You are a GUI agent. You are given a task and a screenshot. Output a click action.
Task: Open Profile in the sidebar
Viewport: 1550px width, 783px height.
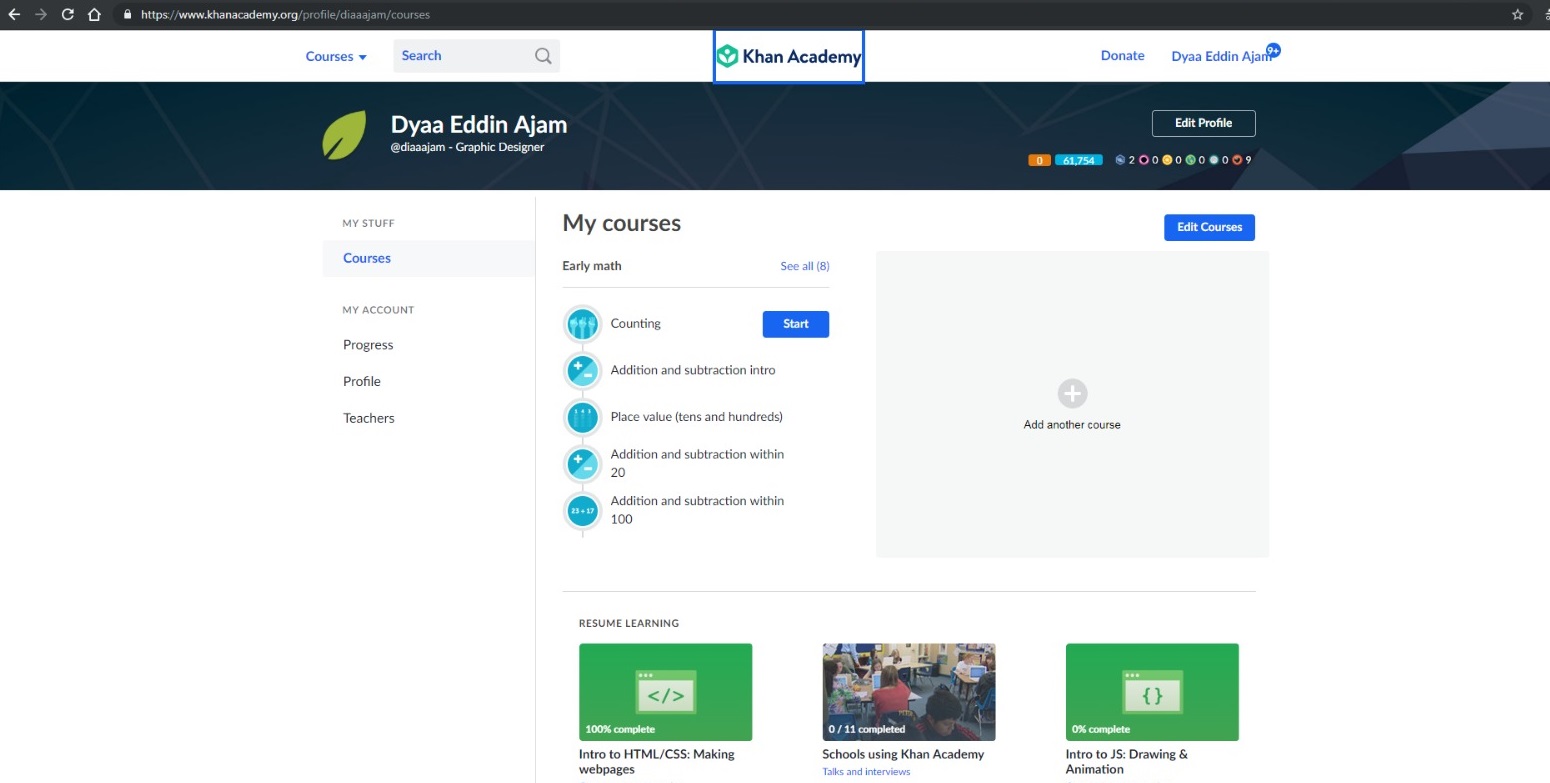362,381
